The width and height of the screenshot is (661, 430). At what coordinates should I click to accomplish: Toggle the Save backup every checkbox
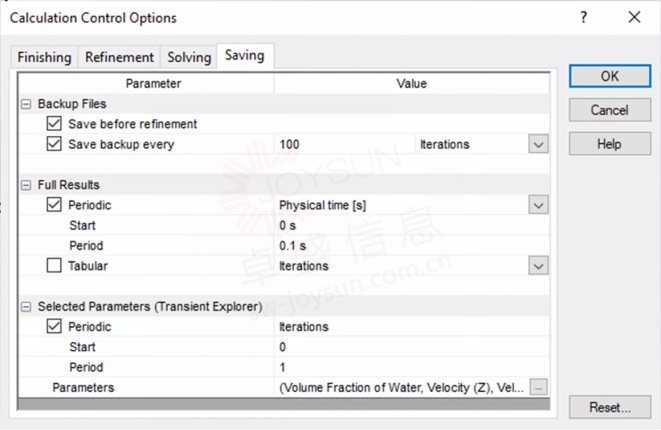pyautogui.click(x=54, y=144)
